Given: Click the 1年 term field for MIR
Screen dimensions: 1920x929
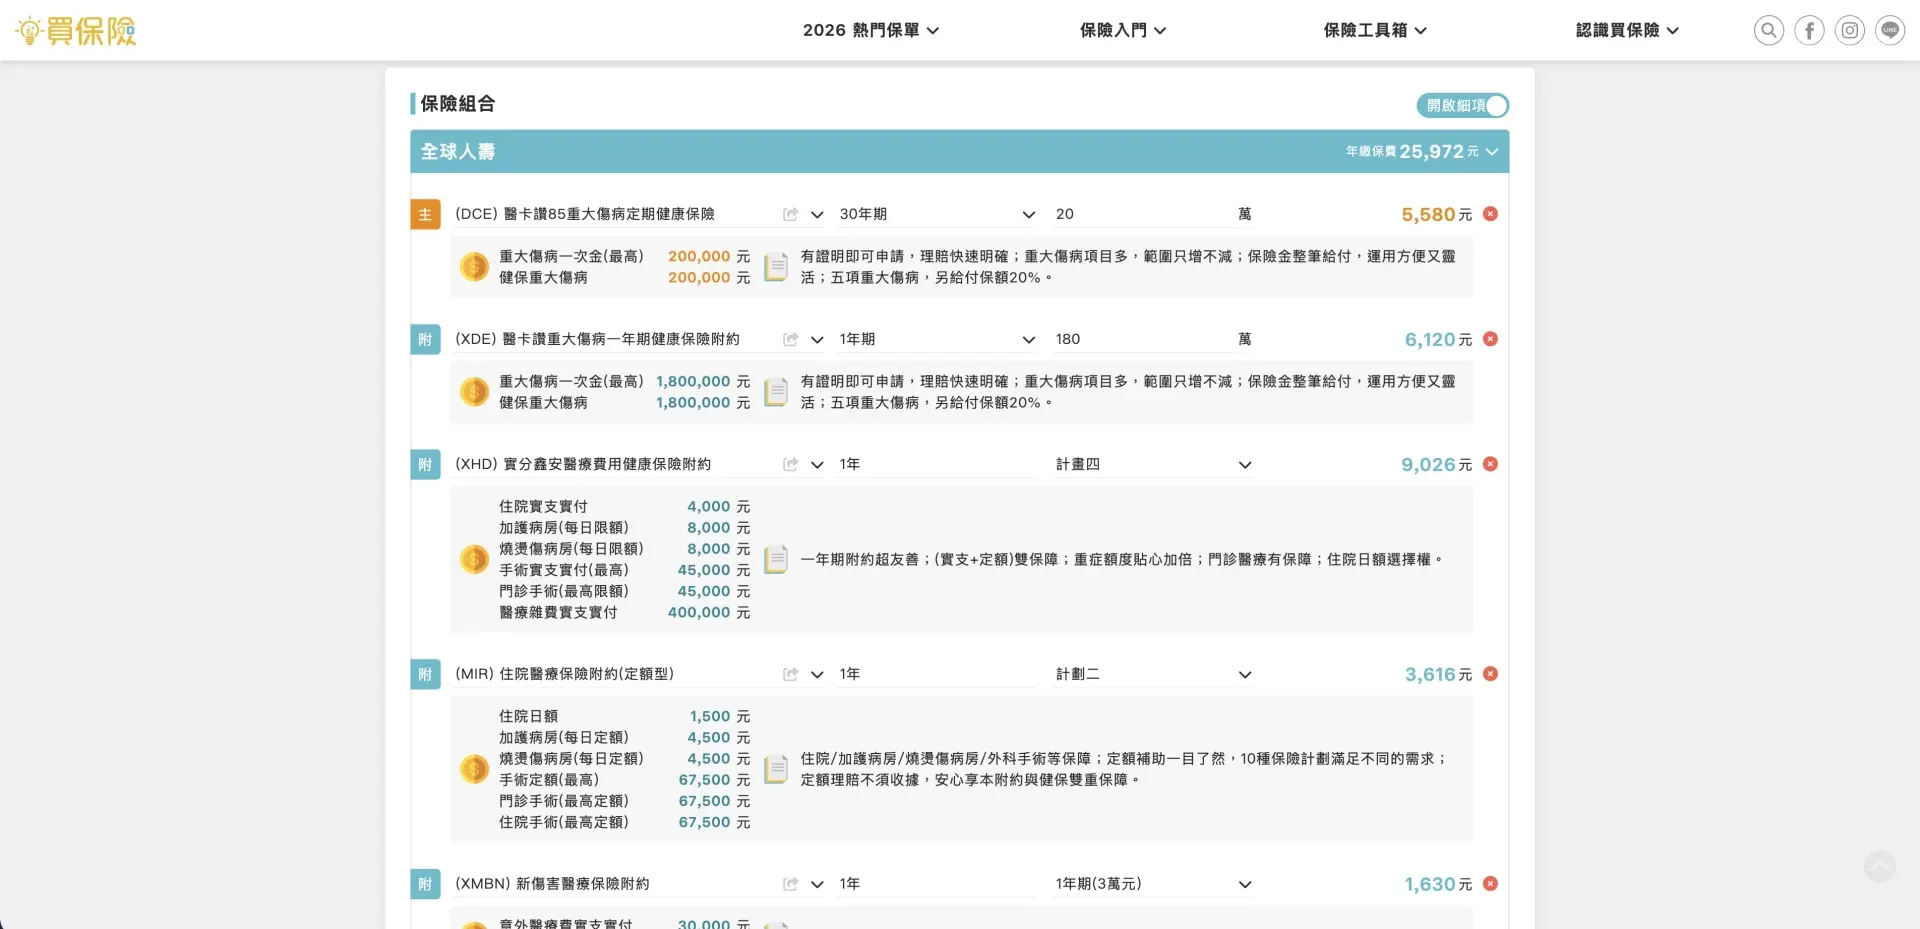Looking at the screenshot, I should point(937,674).
